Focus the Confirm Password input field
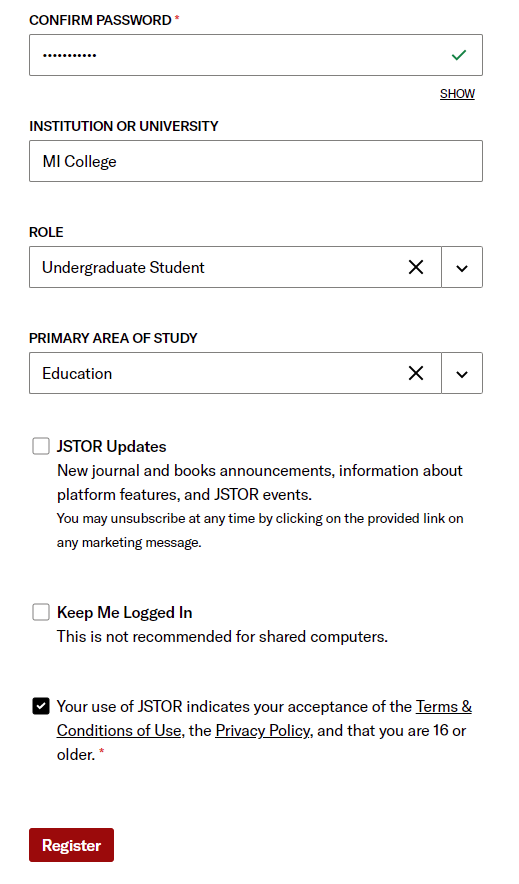Image resolution: width=519 pixels, height=884 pixels. [x=256, y=55]
